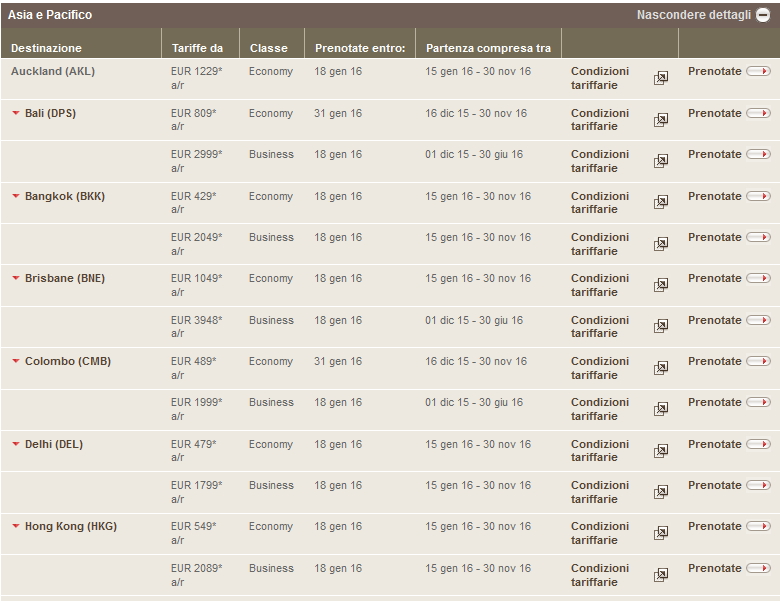Open popup icon for Auckland fare conditions
The width and height of the screenshot is (780, 601).
click(661, 79)
